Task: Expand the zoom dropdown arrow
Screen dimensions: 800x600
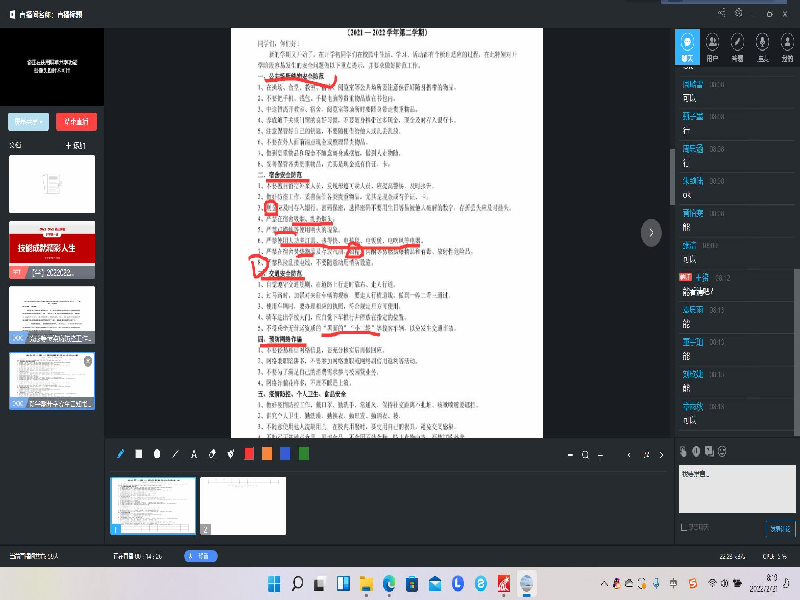Action: click(599, 455)
